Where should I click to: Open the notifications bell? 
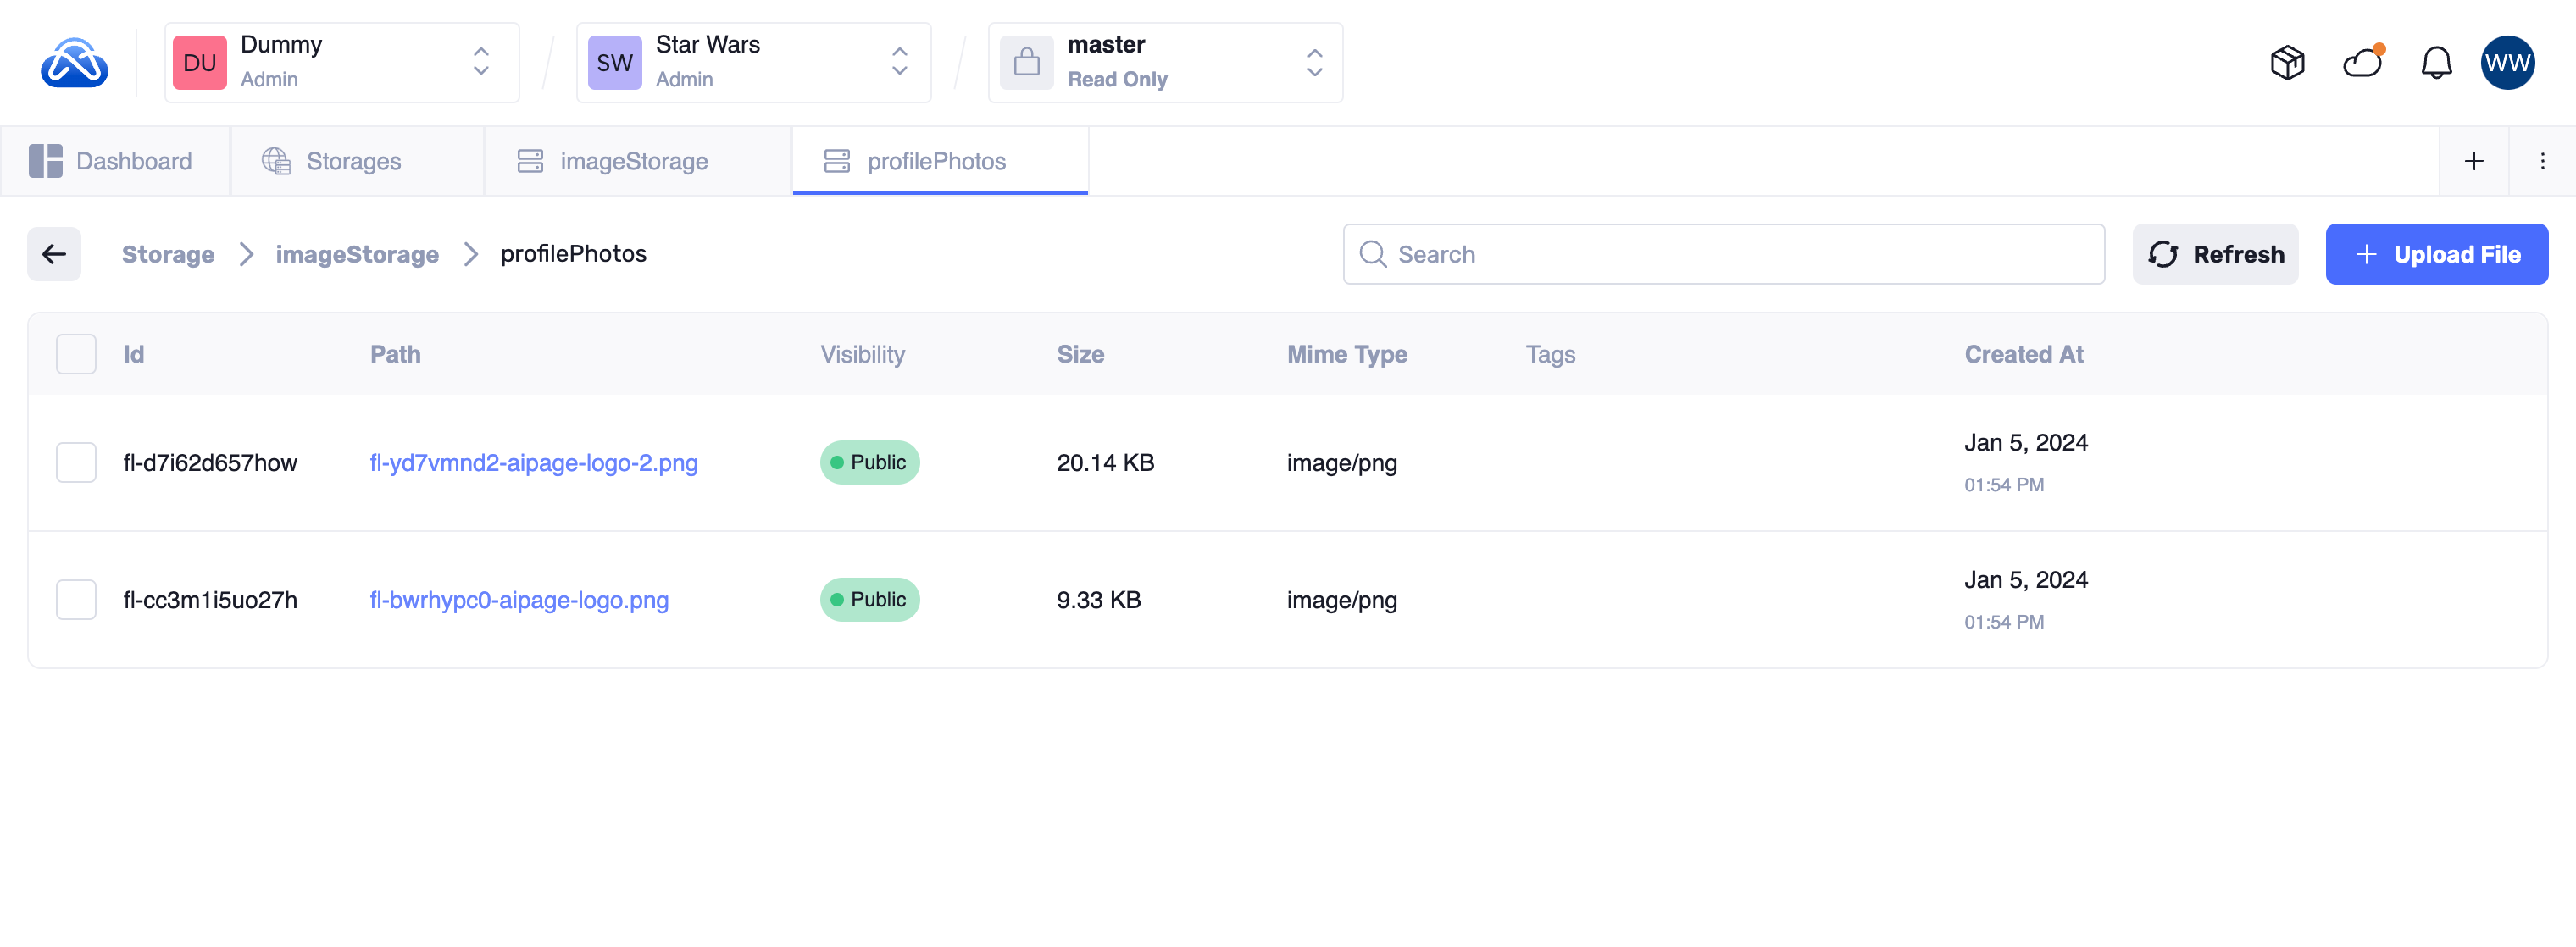coord(2436,63)
